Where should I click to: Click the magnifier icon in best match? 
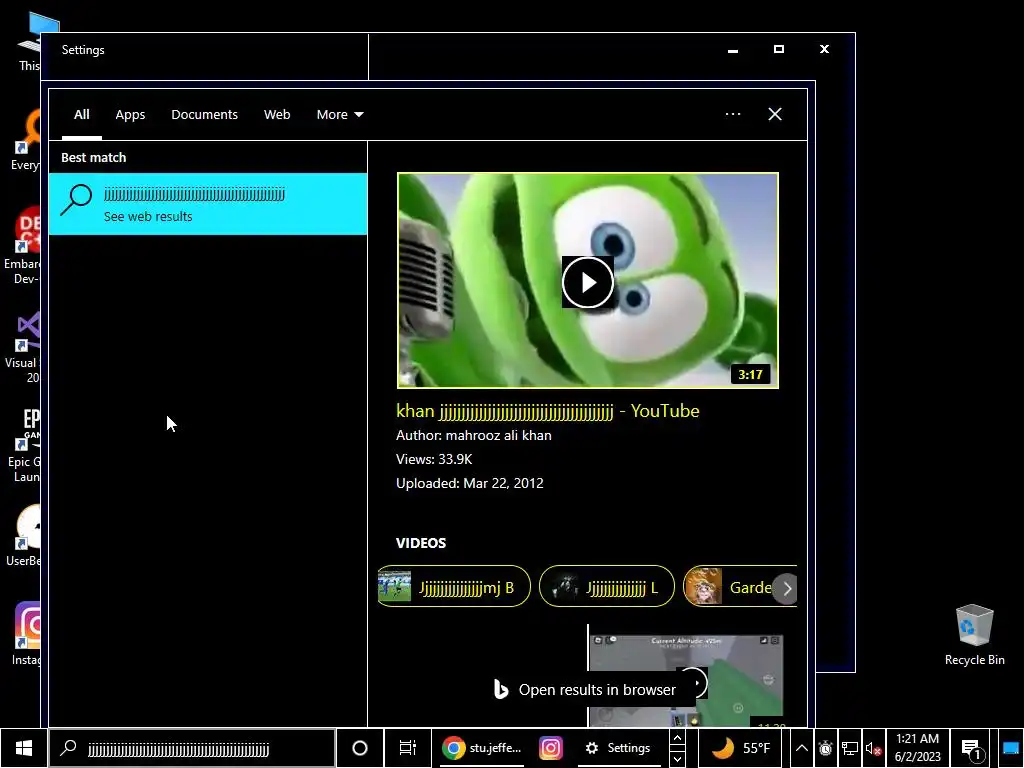click(x=76, y=200)
